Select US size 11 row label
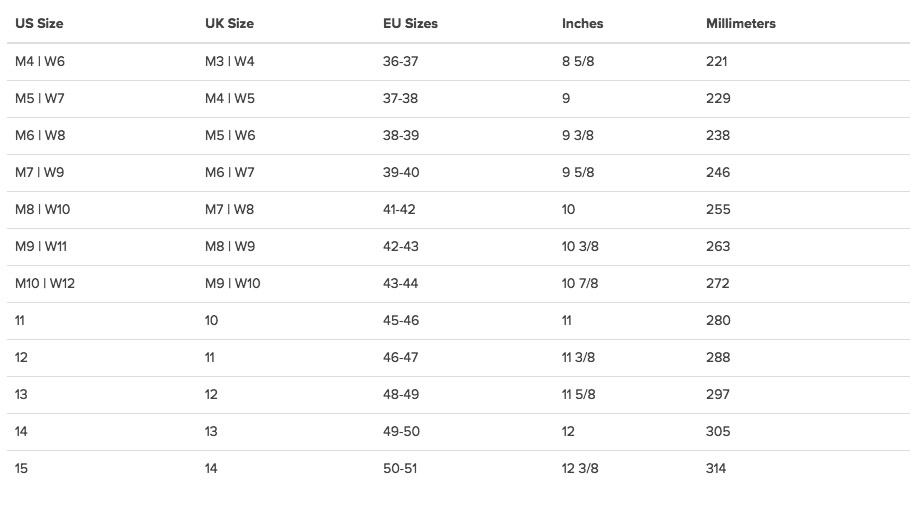910x516 pixels. click(x=21, y=320)
